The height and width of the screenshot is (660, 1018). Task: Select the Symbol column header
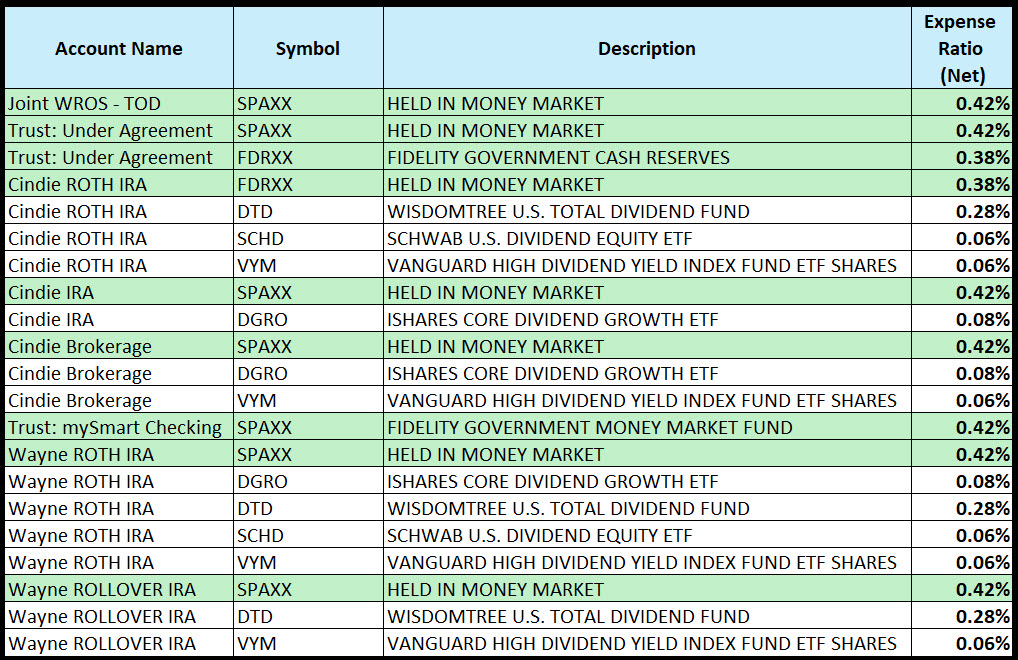(307, 48)
